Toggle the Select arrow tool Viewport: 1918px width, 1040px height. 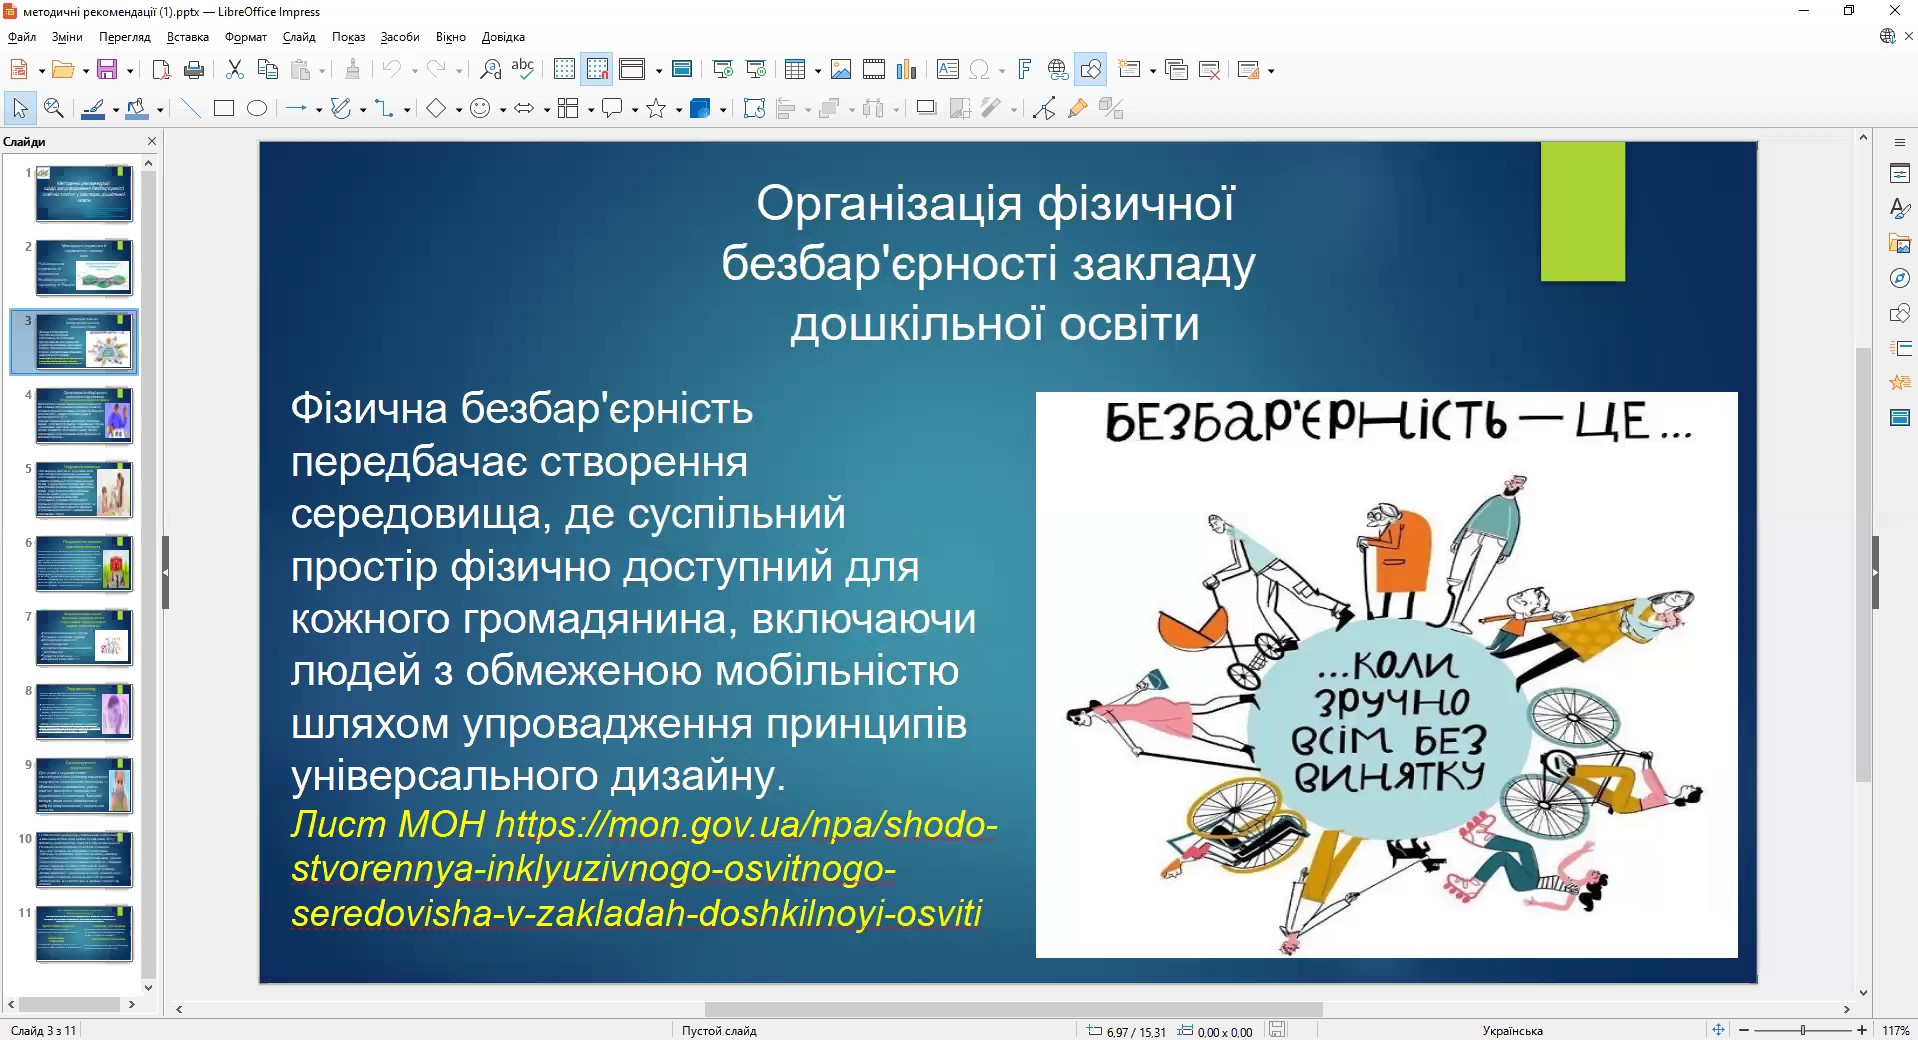pyautogui.click(x=20, y=108)
